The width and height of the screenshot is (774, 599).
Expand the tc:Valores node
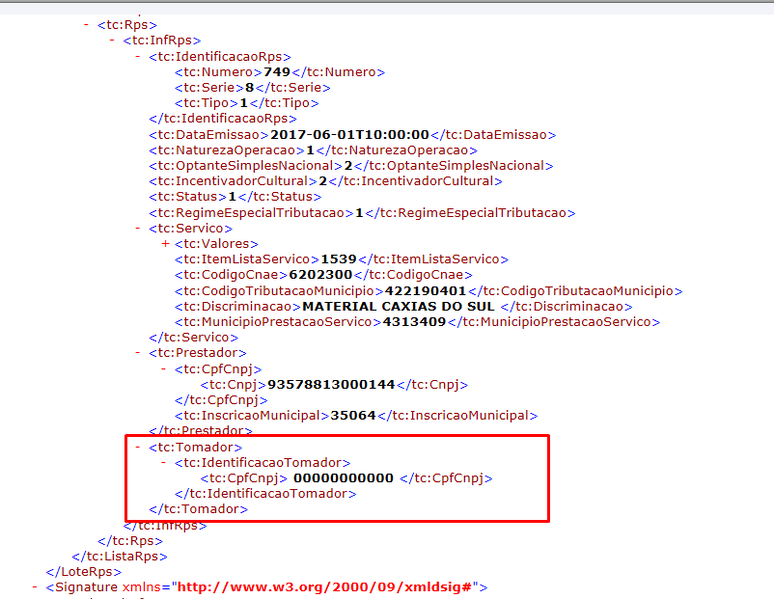click(x=165, y=243)
